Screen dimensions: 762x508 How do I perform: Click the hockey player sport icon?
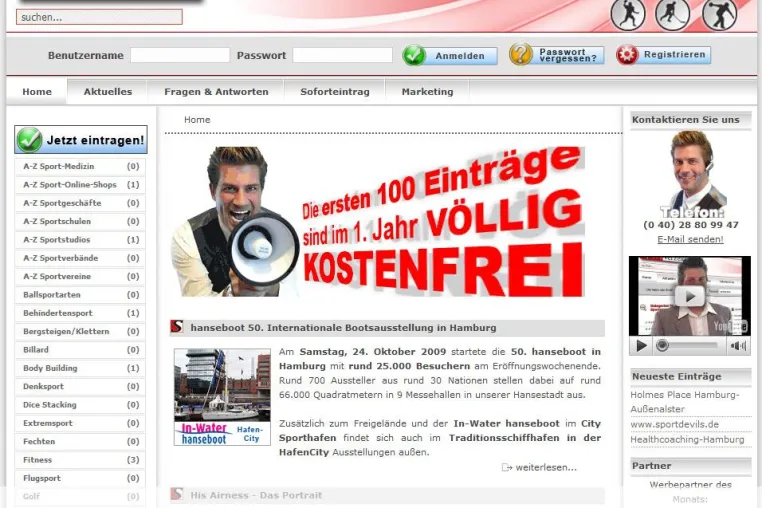tap(673, 14)
